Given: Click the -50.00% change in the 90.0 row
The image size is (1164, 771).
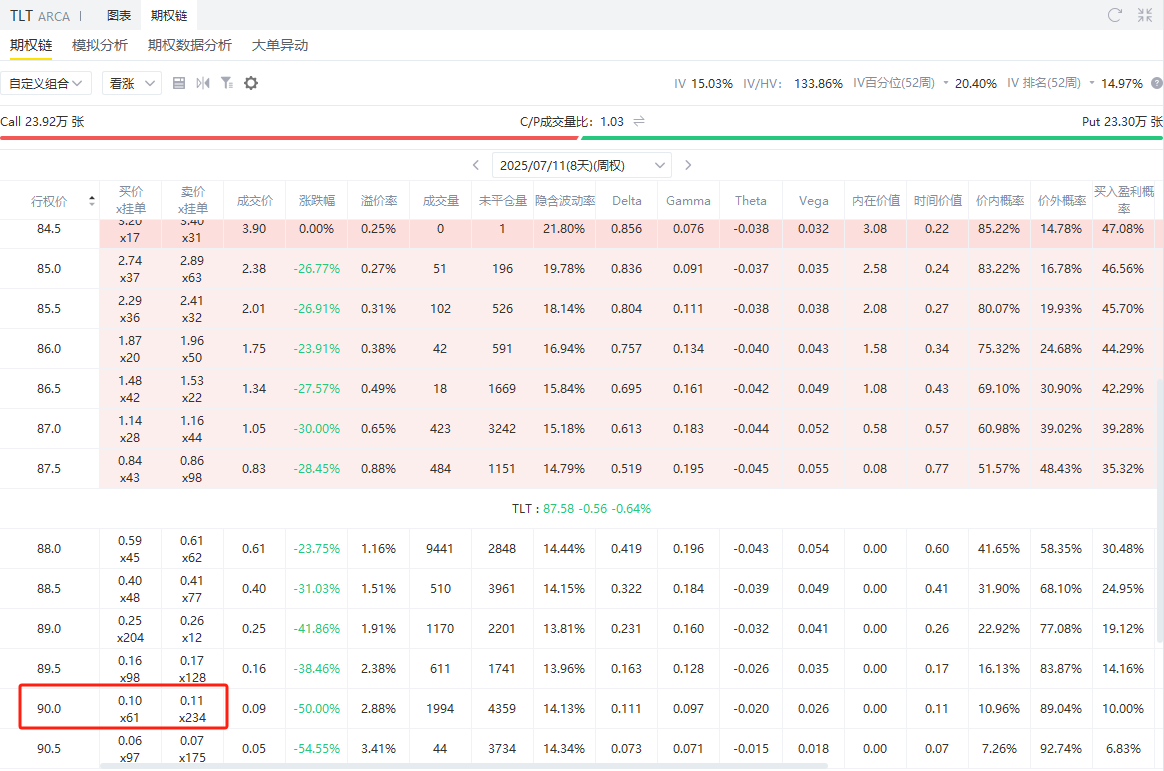Looking at the screenshot, I should pos(317,709).
